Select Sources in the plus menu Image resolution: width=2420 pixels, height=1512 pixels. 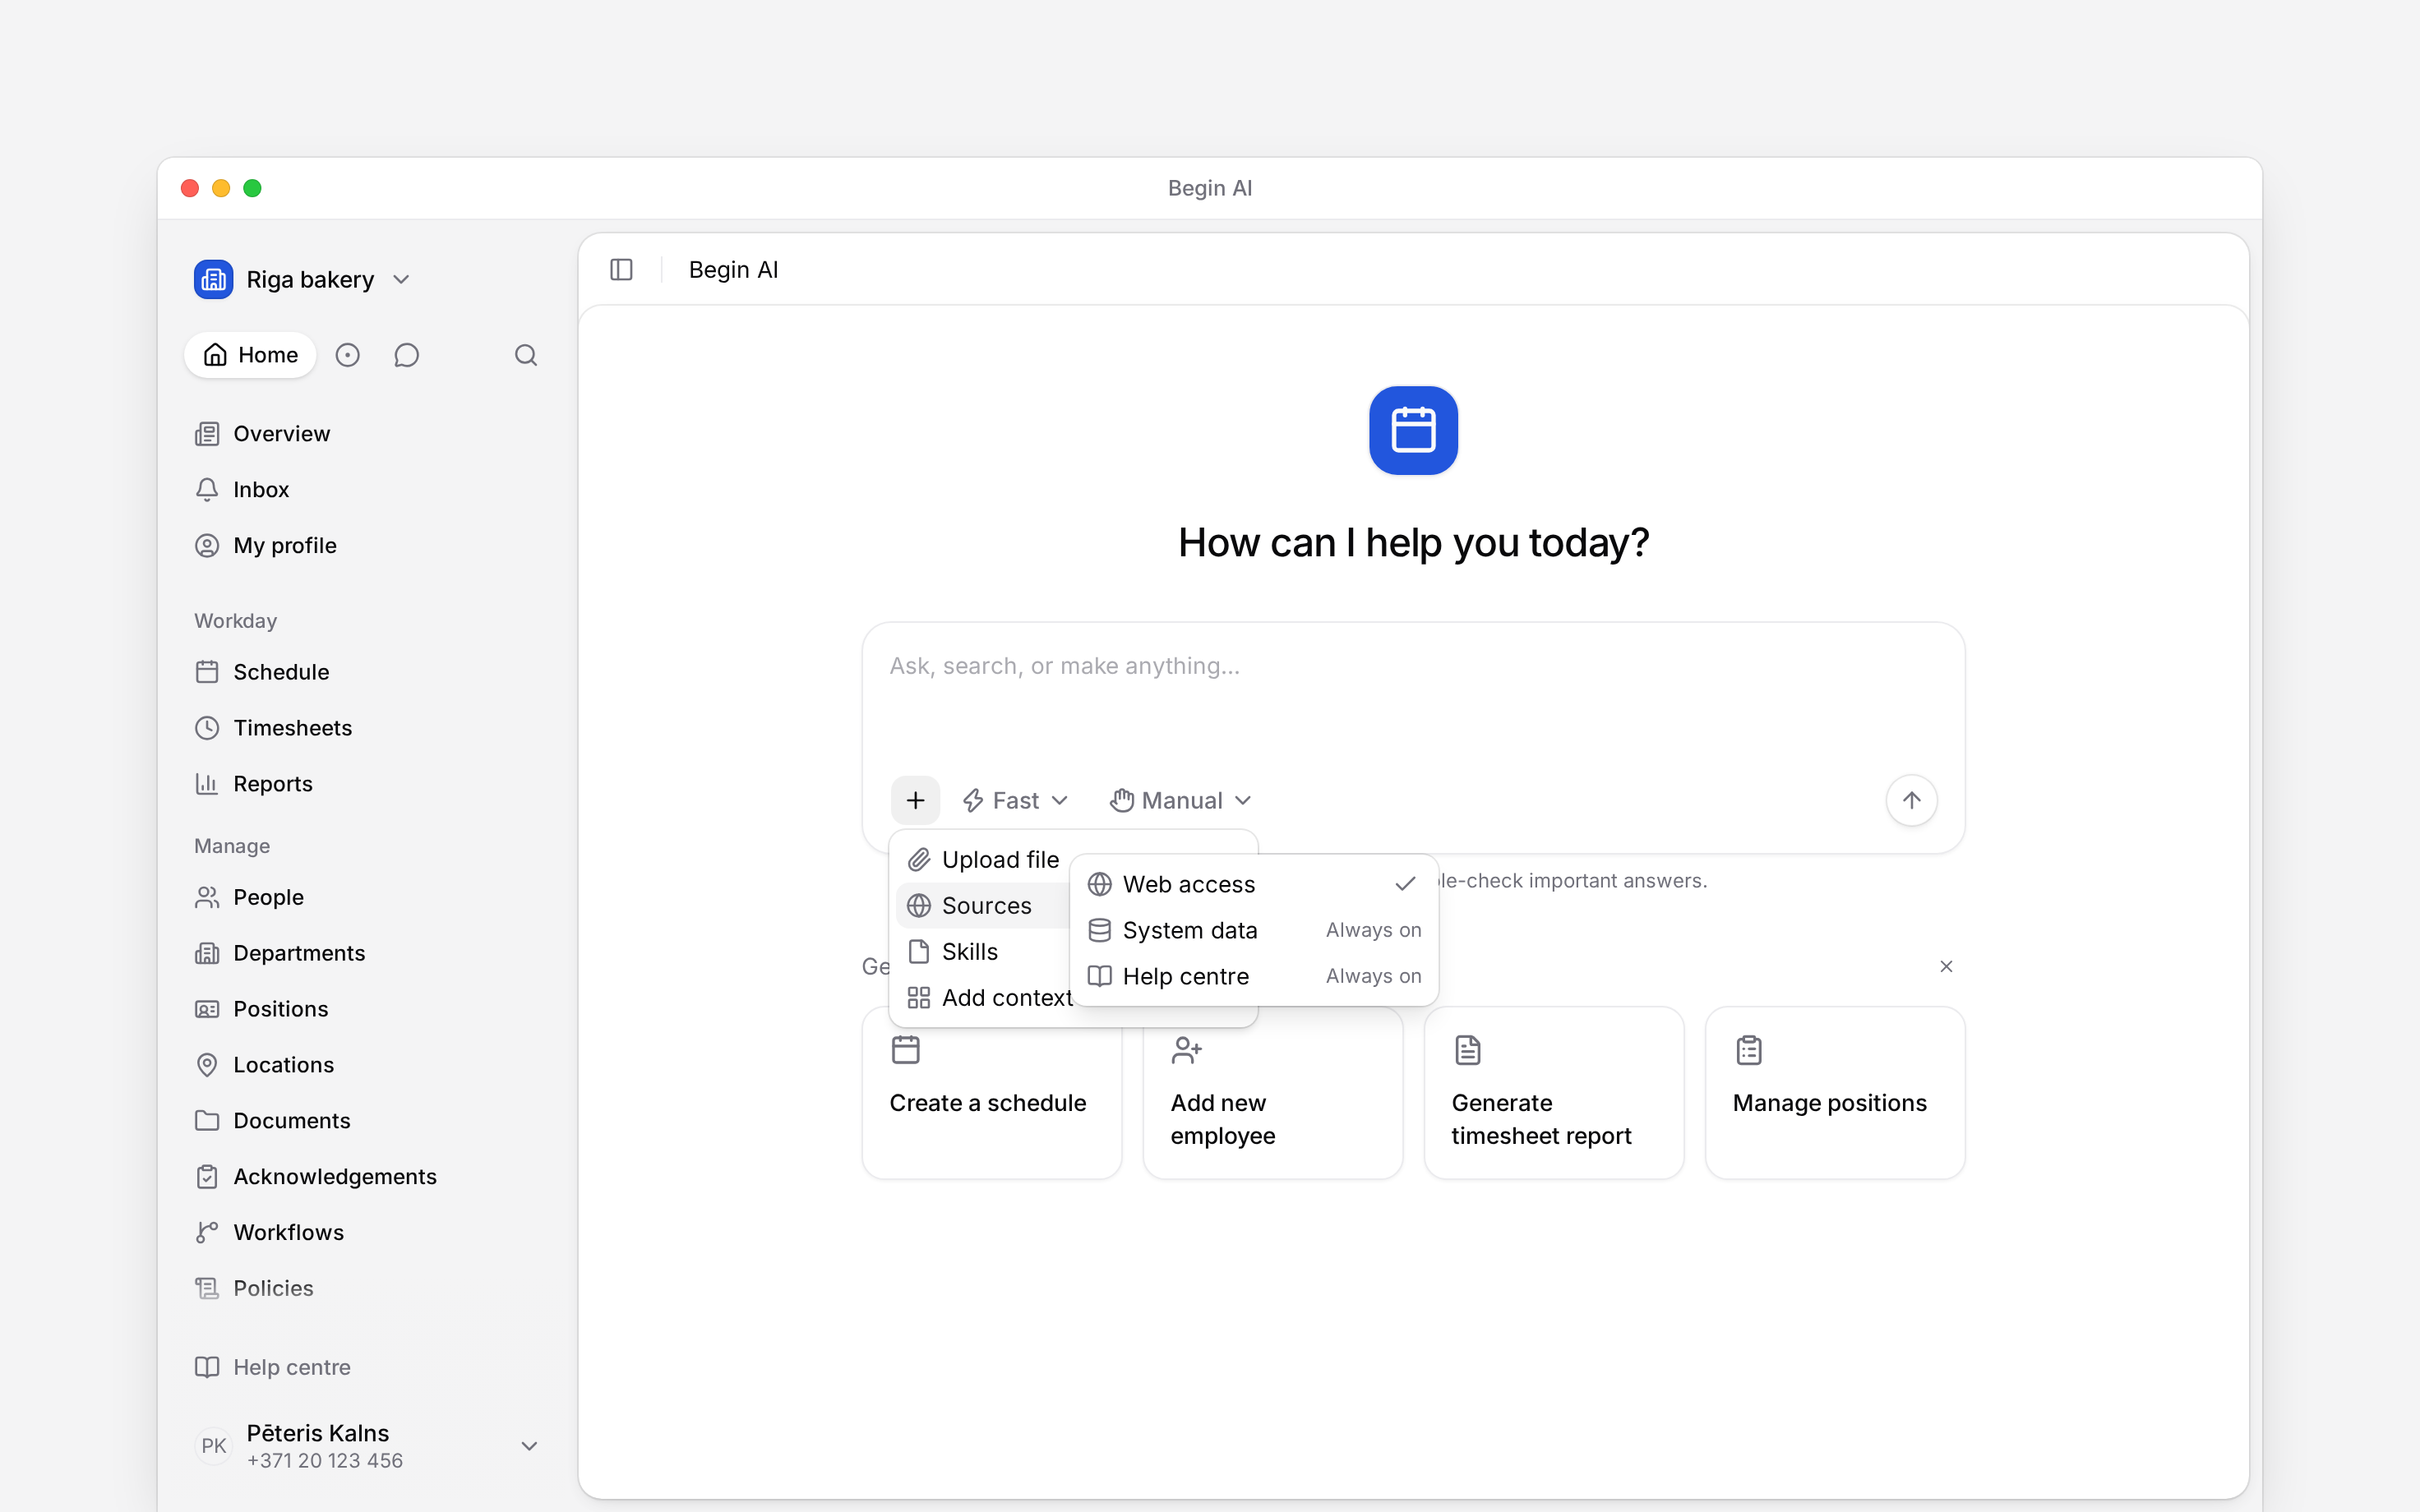pyautogui.click(x=983, y=905)
